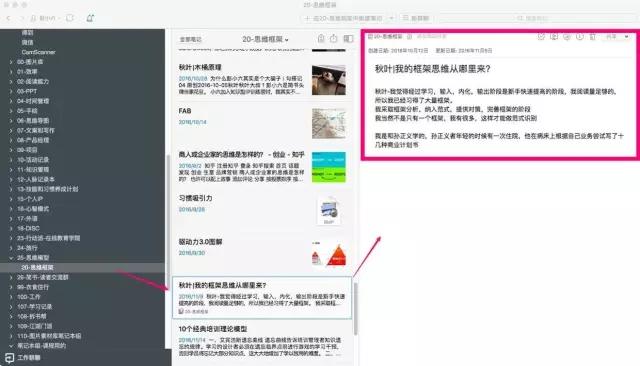Set a reminder with the editor alarm icon
640x366 pixels.
pyautogui.click(x=541, y=37)
